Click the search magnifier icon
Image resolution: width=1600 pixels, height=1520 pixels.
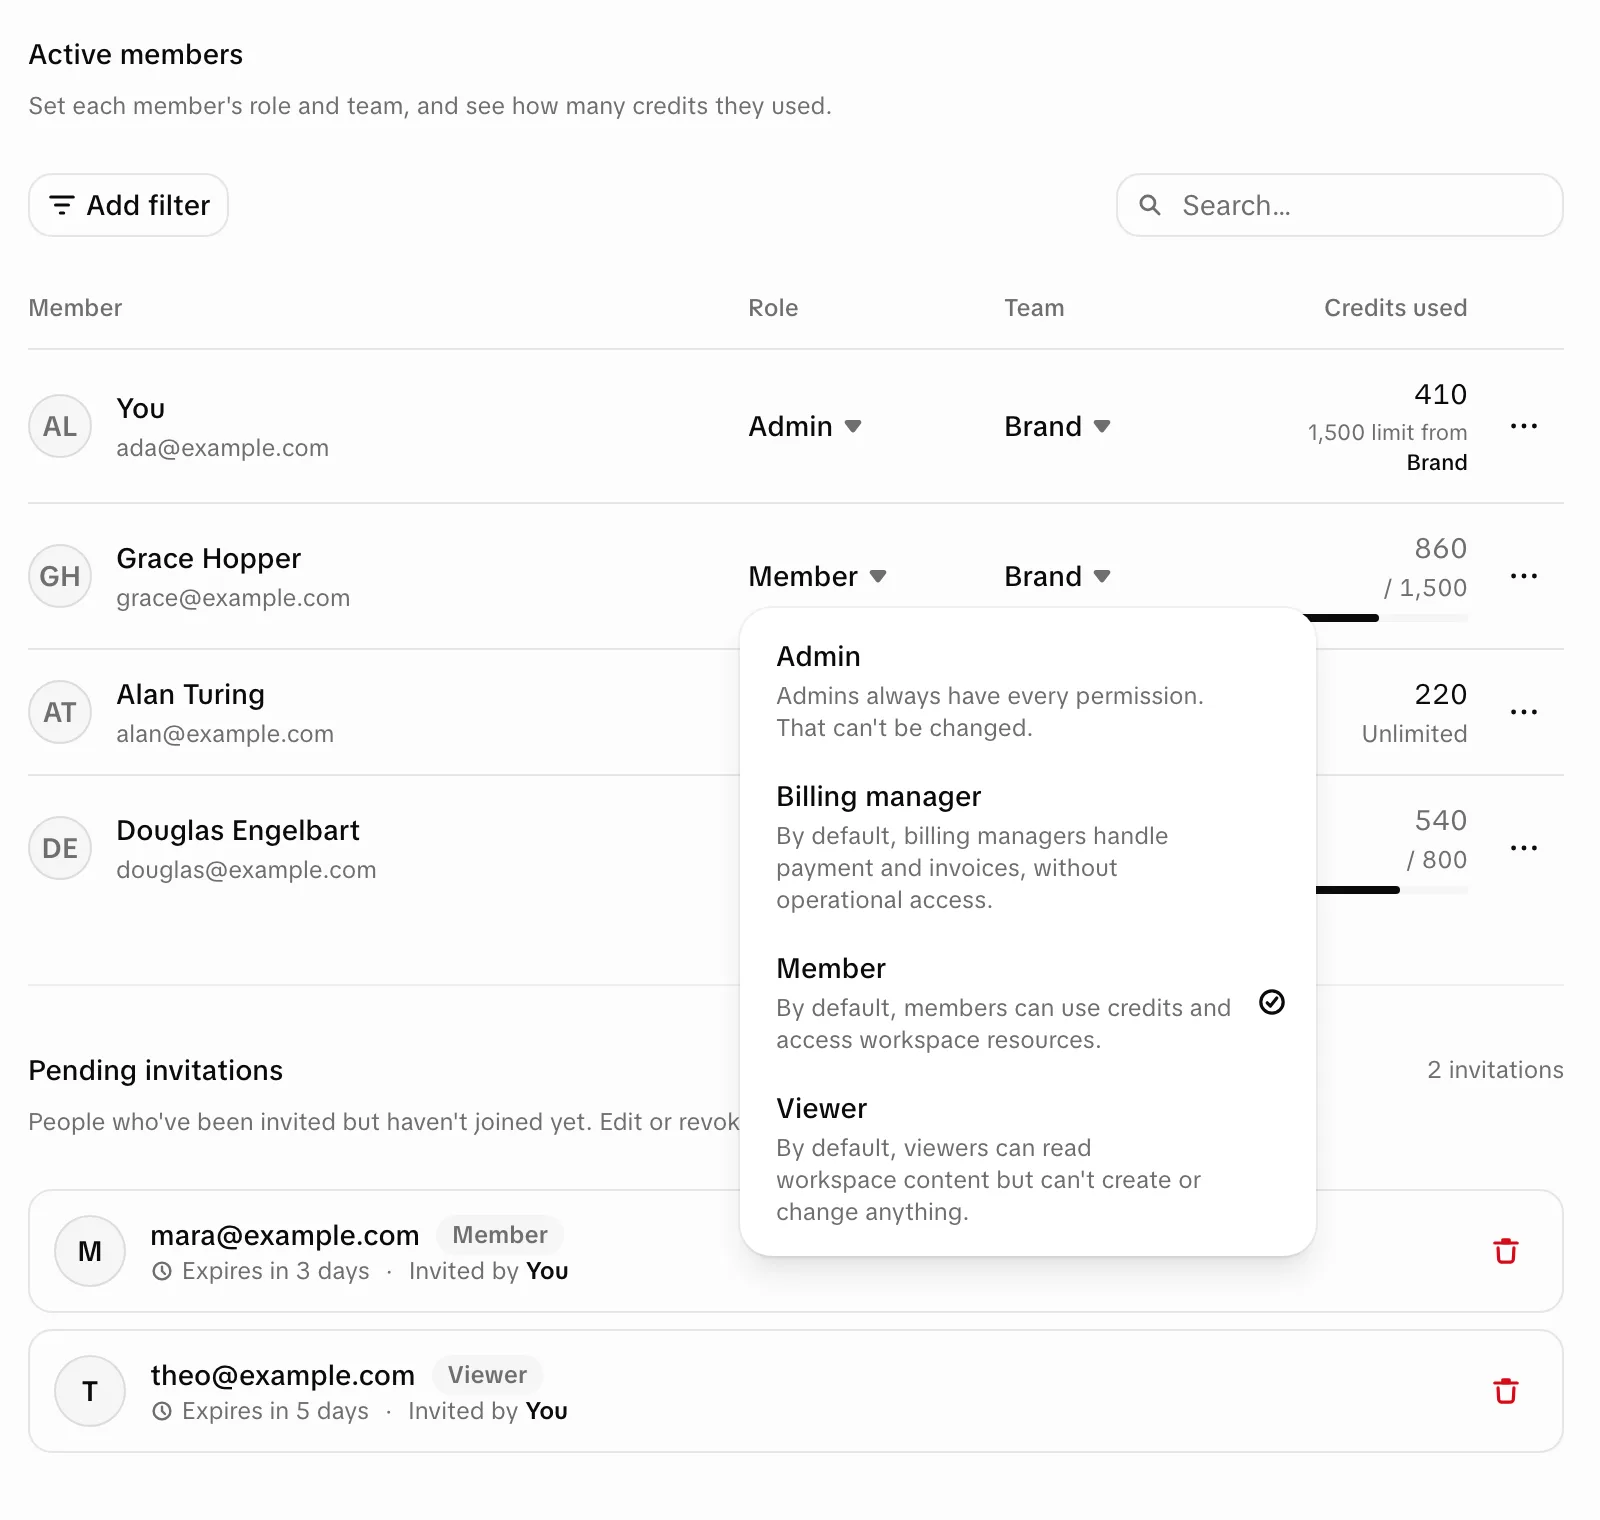click(1150, 205)
